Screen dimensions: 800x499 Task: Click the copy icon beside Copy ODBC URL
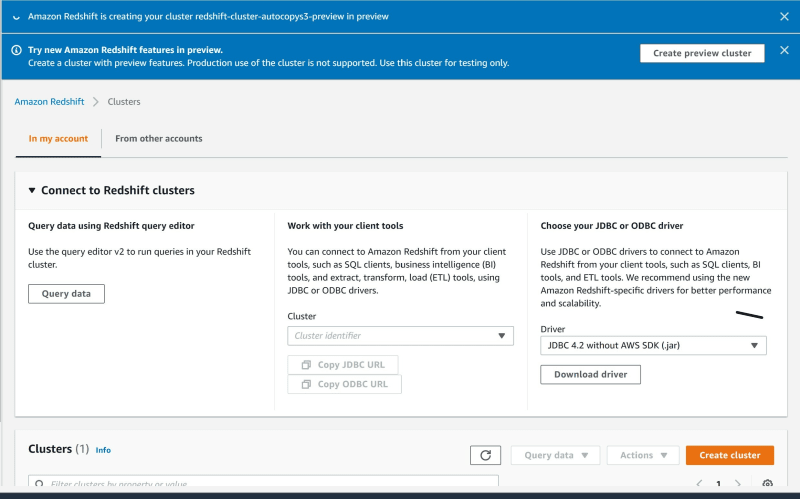pos(306,384)
